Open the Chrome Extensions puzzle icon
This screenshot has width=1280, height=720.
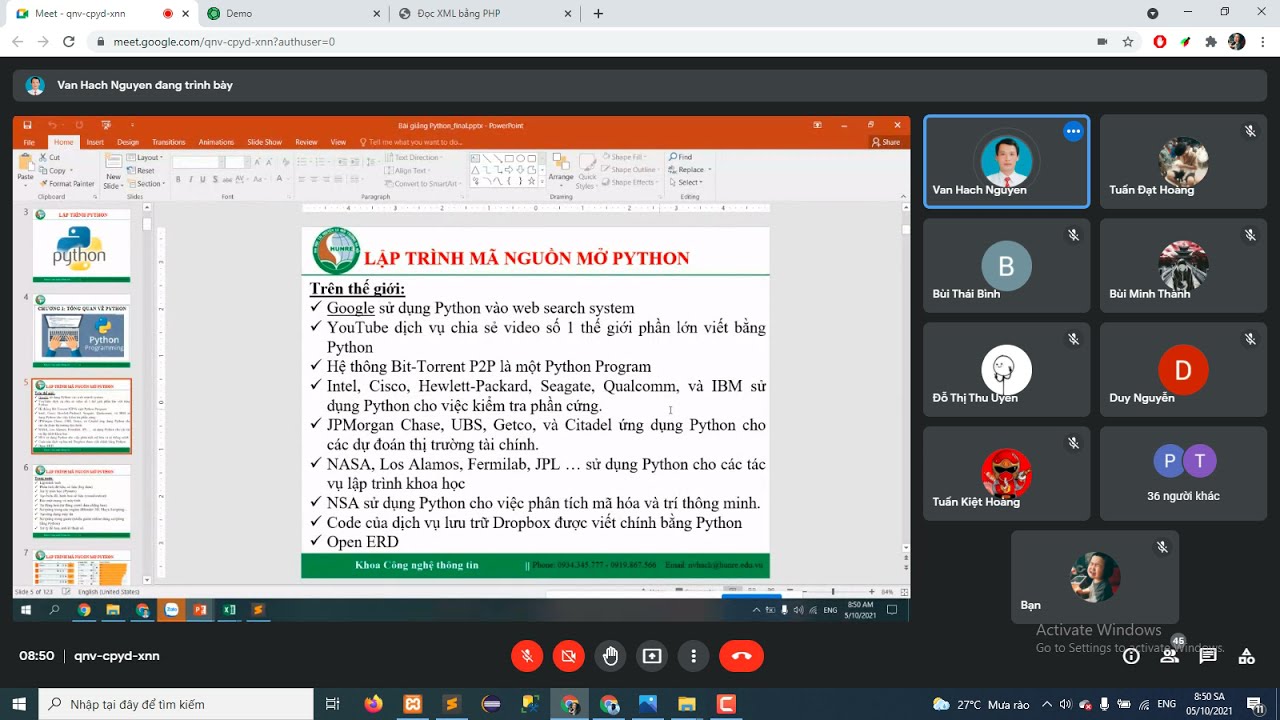pos(1211,42)
